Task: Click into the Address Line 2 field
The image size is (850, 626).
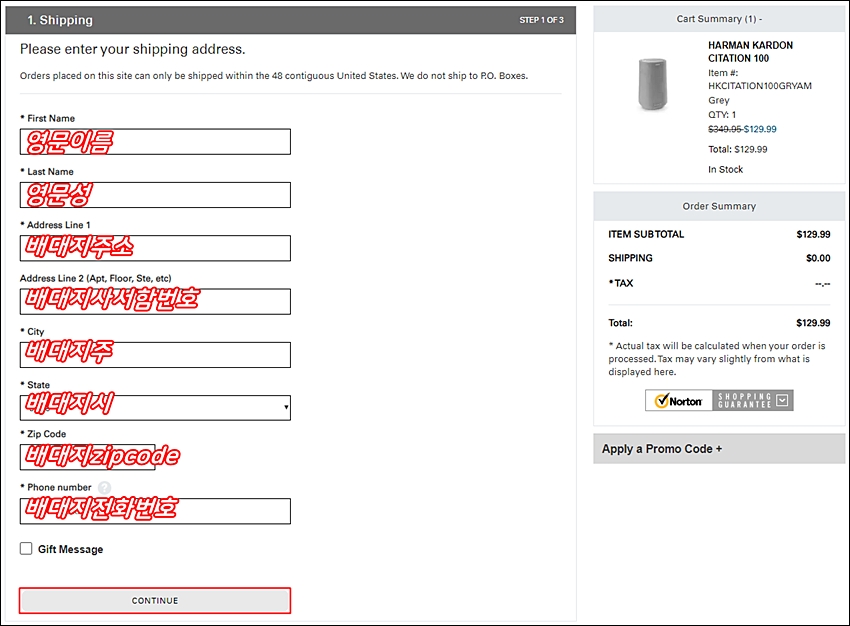Action: [155, 301]
